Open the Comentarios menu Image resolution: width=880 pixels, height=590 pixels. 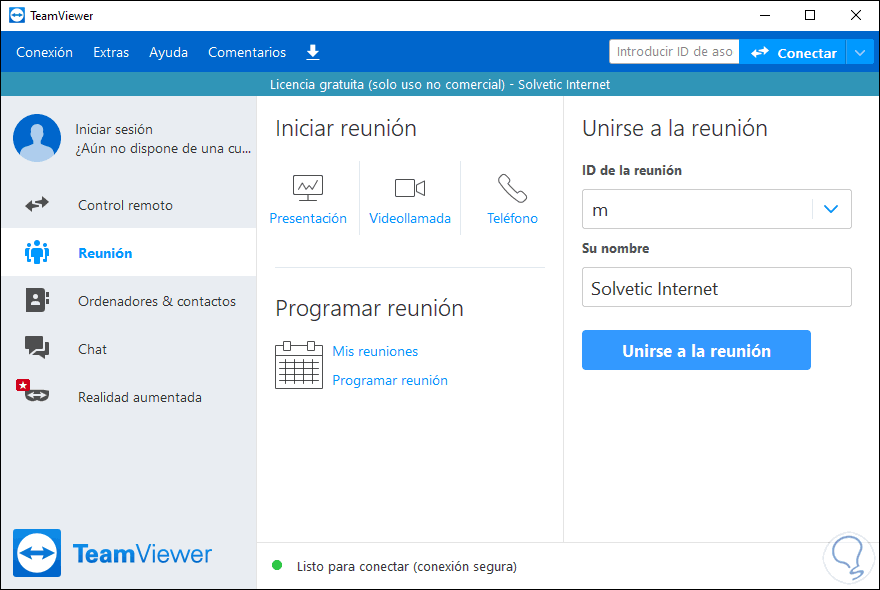tap(247, 52)
